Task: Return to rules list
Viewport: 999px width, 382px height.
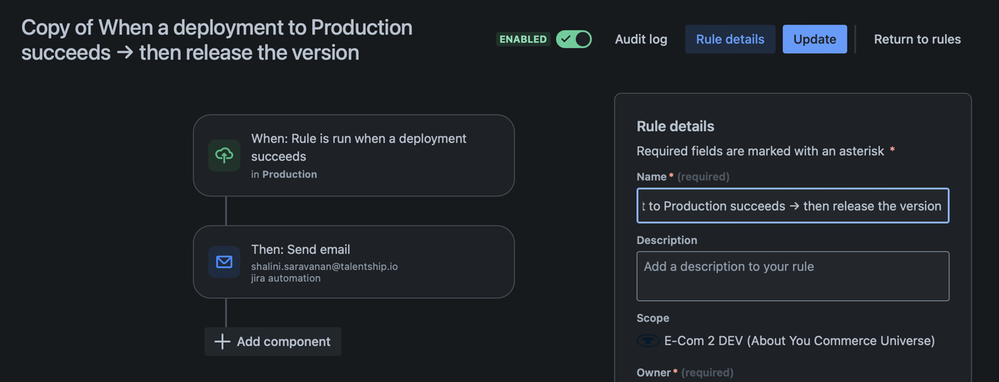Action: point(917,39)
